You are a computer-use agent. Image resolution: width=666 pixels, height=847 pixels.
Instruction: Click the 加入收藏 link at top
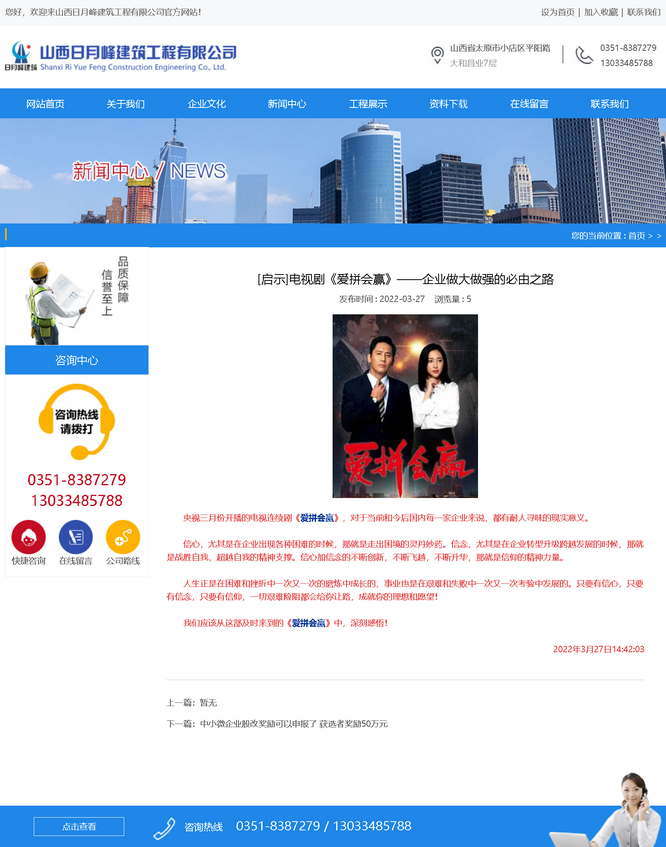[601, 12]
